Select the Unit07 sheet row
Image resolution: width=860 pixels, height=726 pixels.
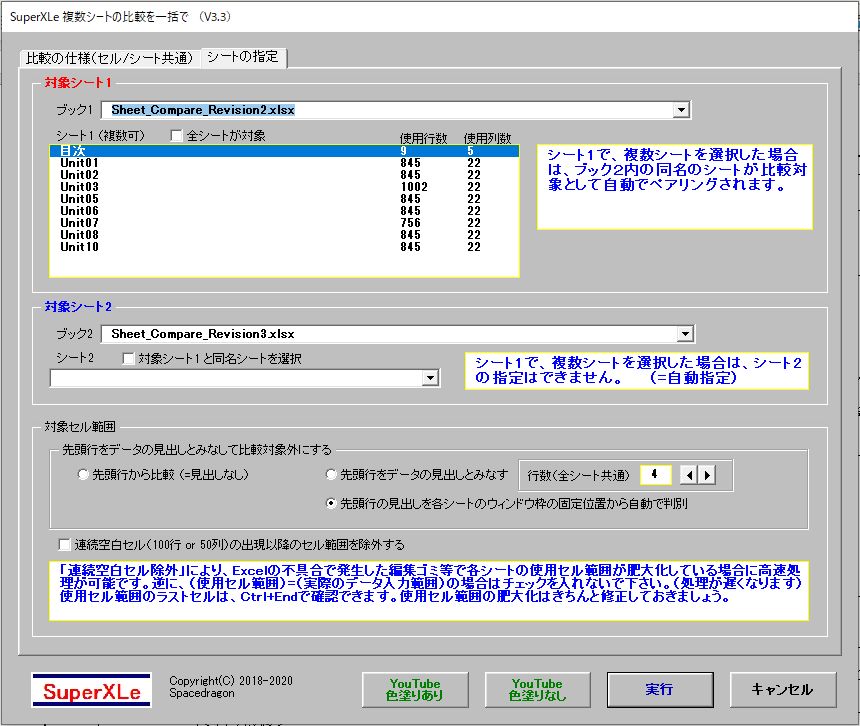pyautogui.click(x=284, y=223)
